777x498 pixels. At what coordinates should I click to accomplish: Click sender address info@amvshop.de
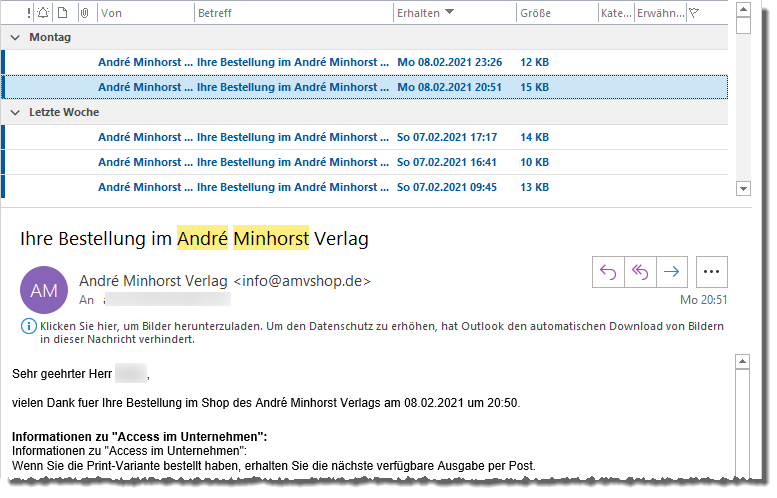pos(302,281)
